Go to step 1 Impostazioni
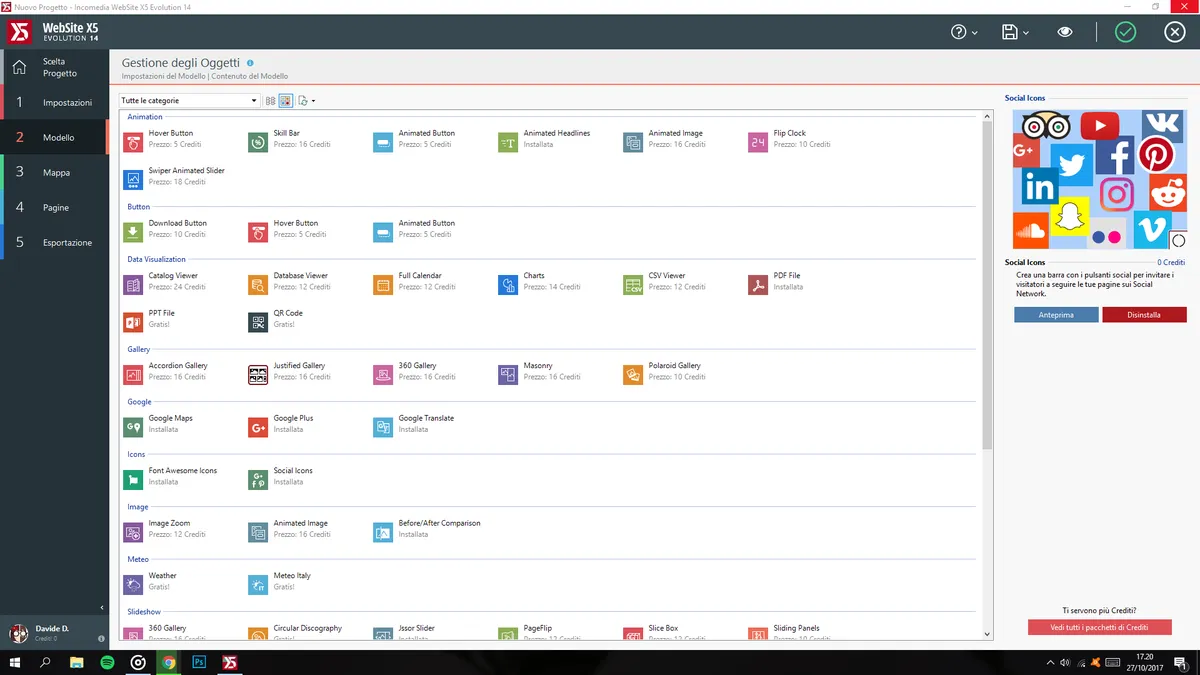Viewport: 1200px width, 675px height. click(54, 102)
